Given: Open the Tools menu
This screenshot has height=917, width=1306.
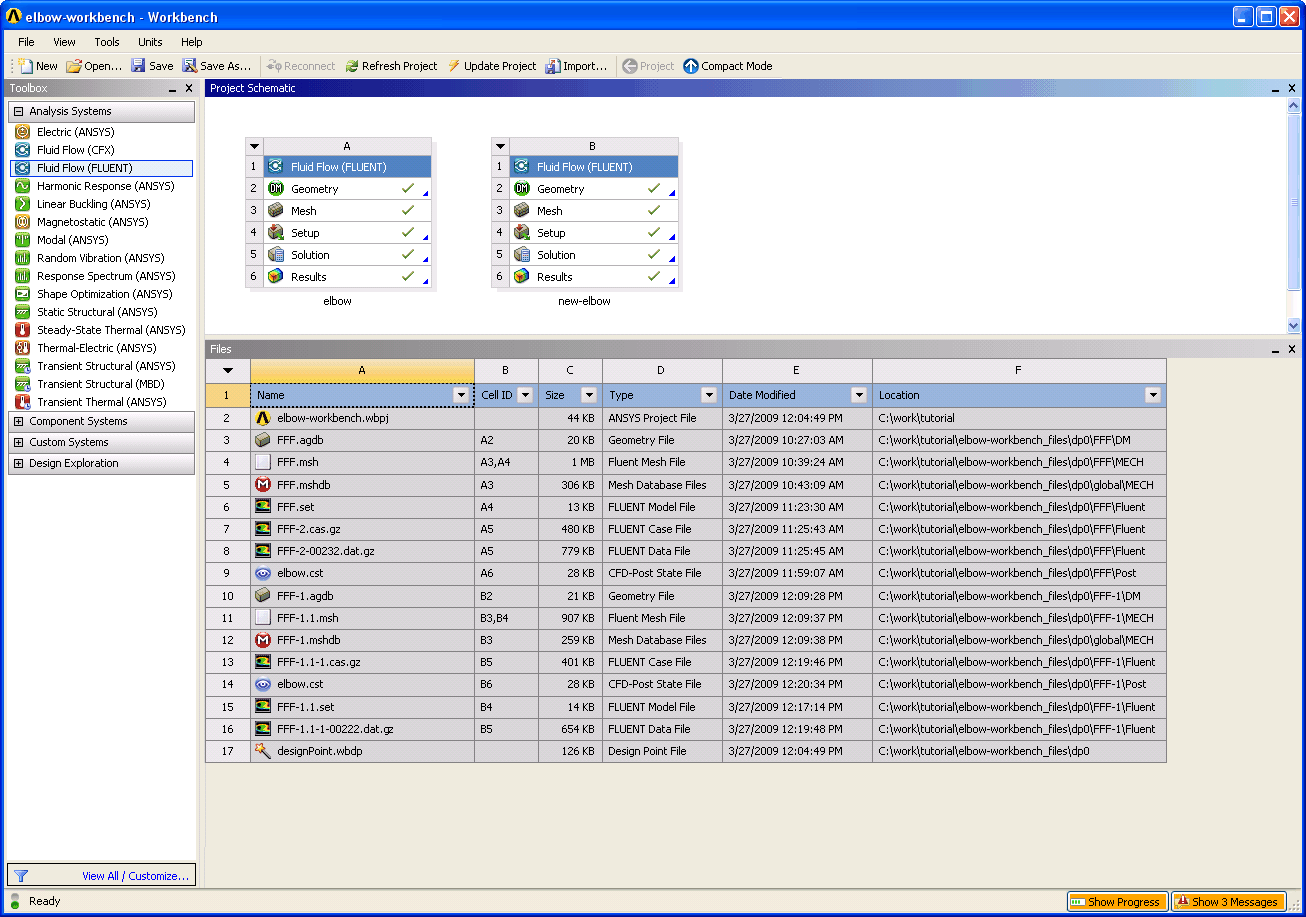Looking at the screenshot, I should click(107, 42).
